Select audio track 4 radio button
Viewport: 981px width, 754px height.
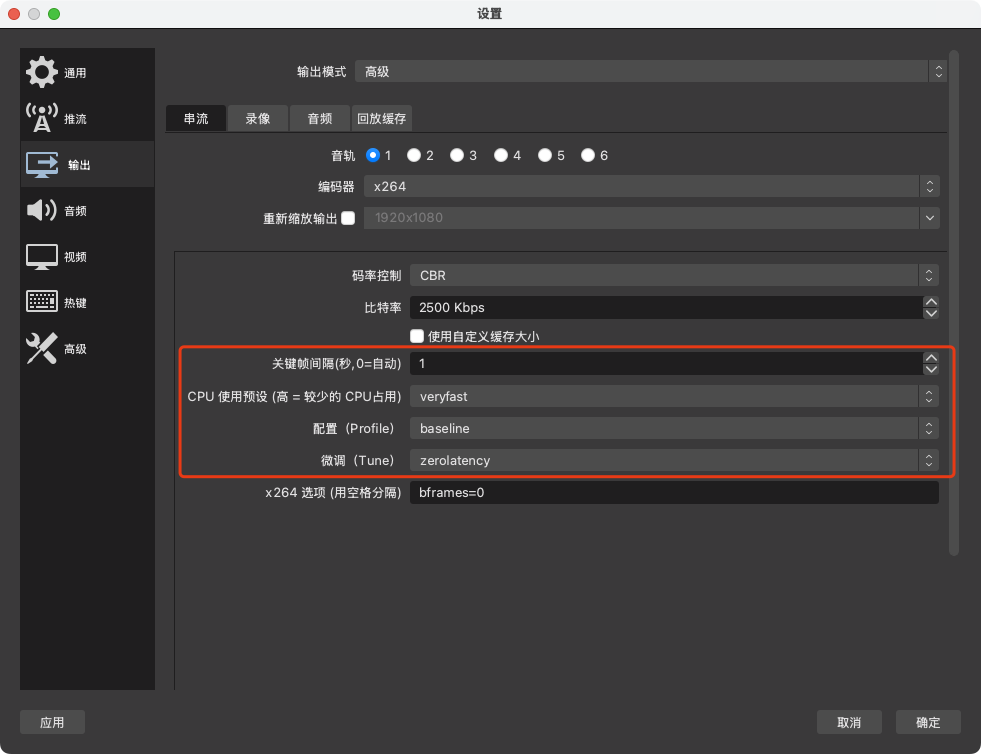501,155
